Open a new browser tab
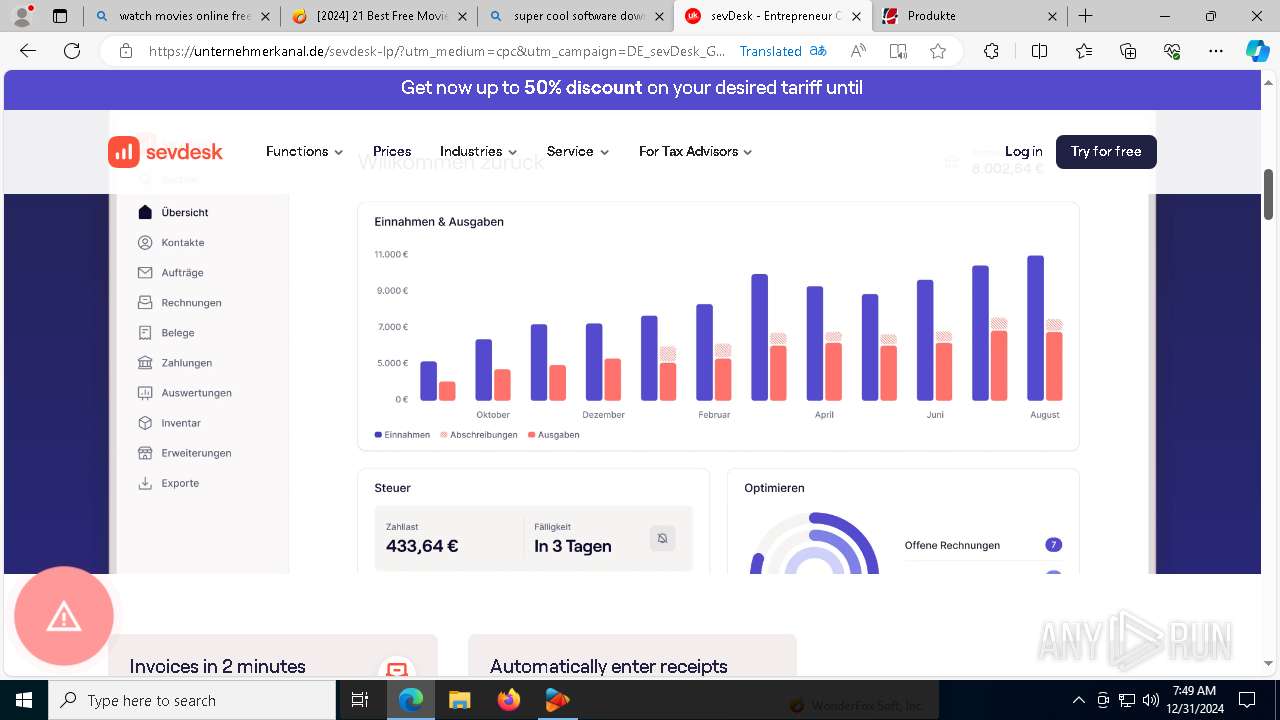Screen dimensions: 1280x720 (x=1086, y=16)
